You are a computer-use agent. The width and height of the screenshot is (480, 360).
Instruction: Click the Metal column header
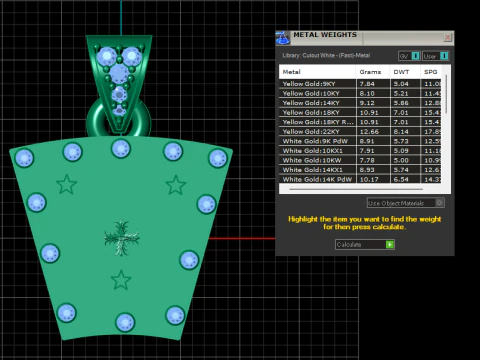pos(317,72)
